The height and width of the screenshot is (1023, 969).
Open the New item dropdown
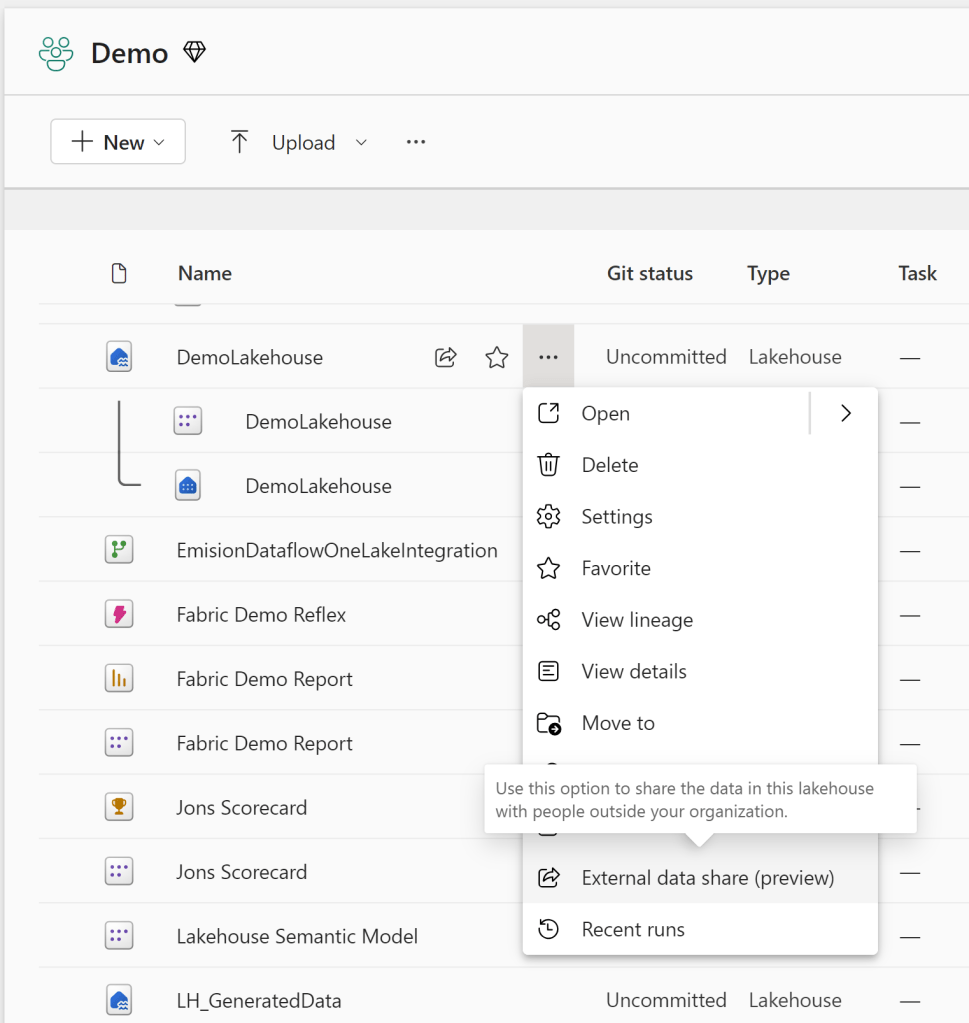118,142
